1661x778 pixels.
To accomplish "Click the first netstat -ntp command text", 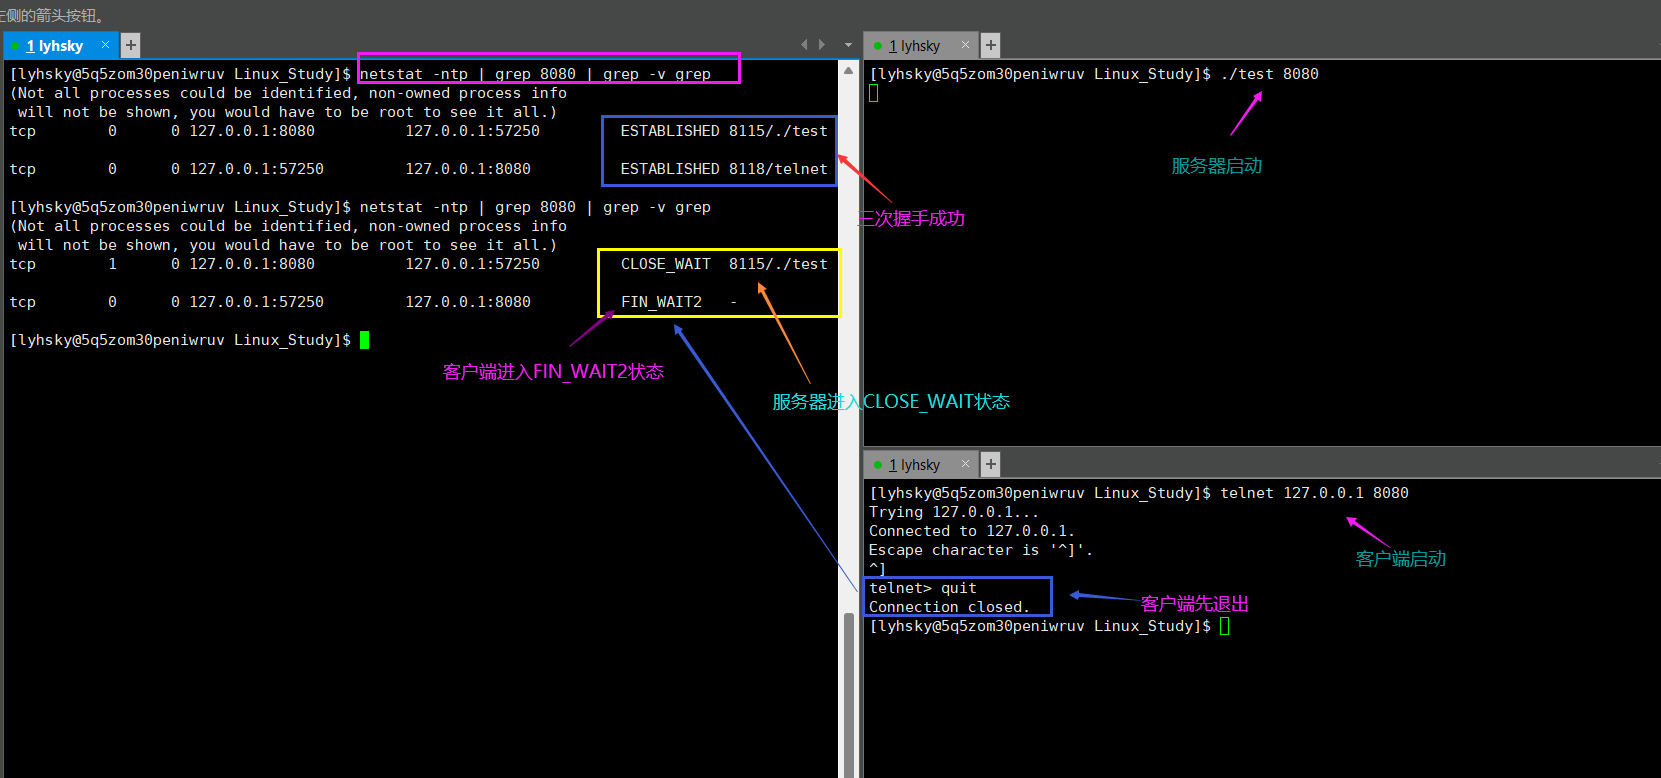I will point(535,74).
